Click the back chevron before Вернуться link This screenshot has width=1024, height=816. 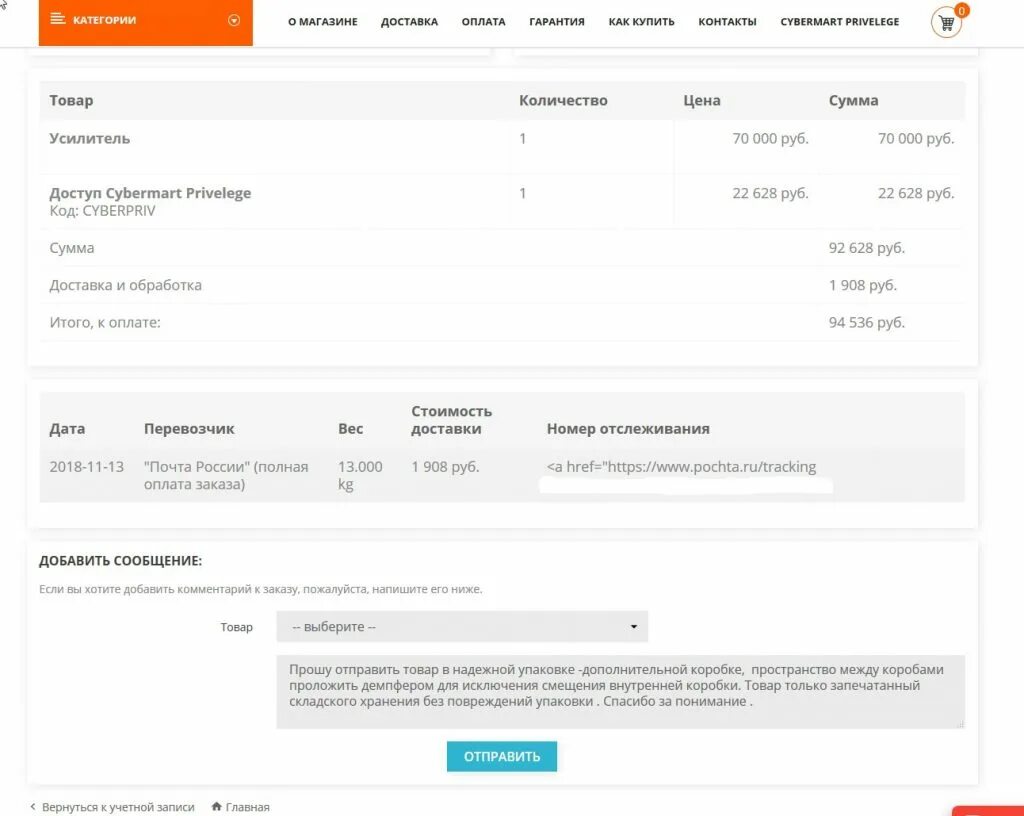coord(32,806)
